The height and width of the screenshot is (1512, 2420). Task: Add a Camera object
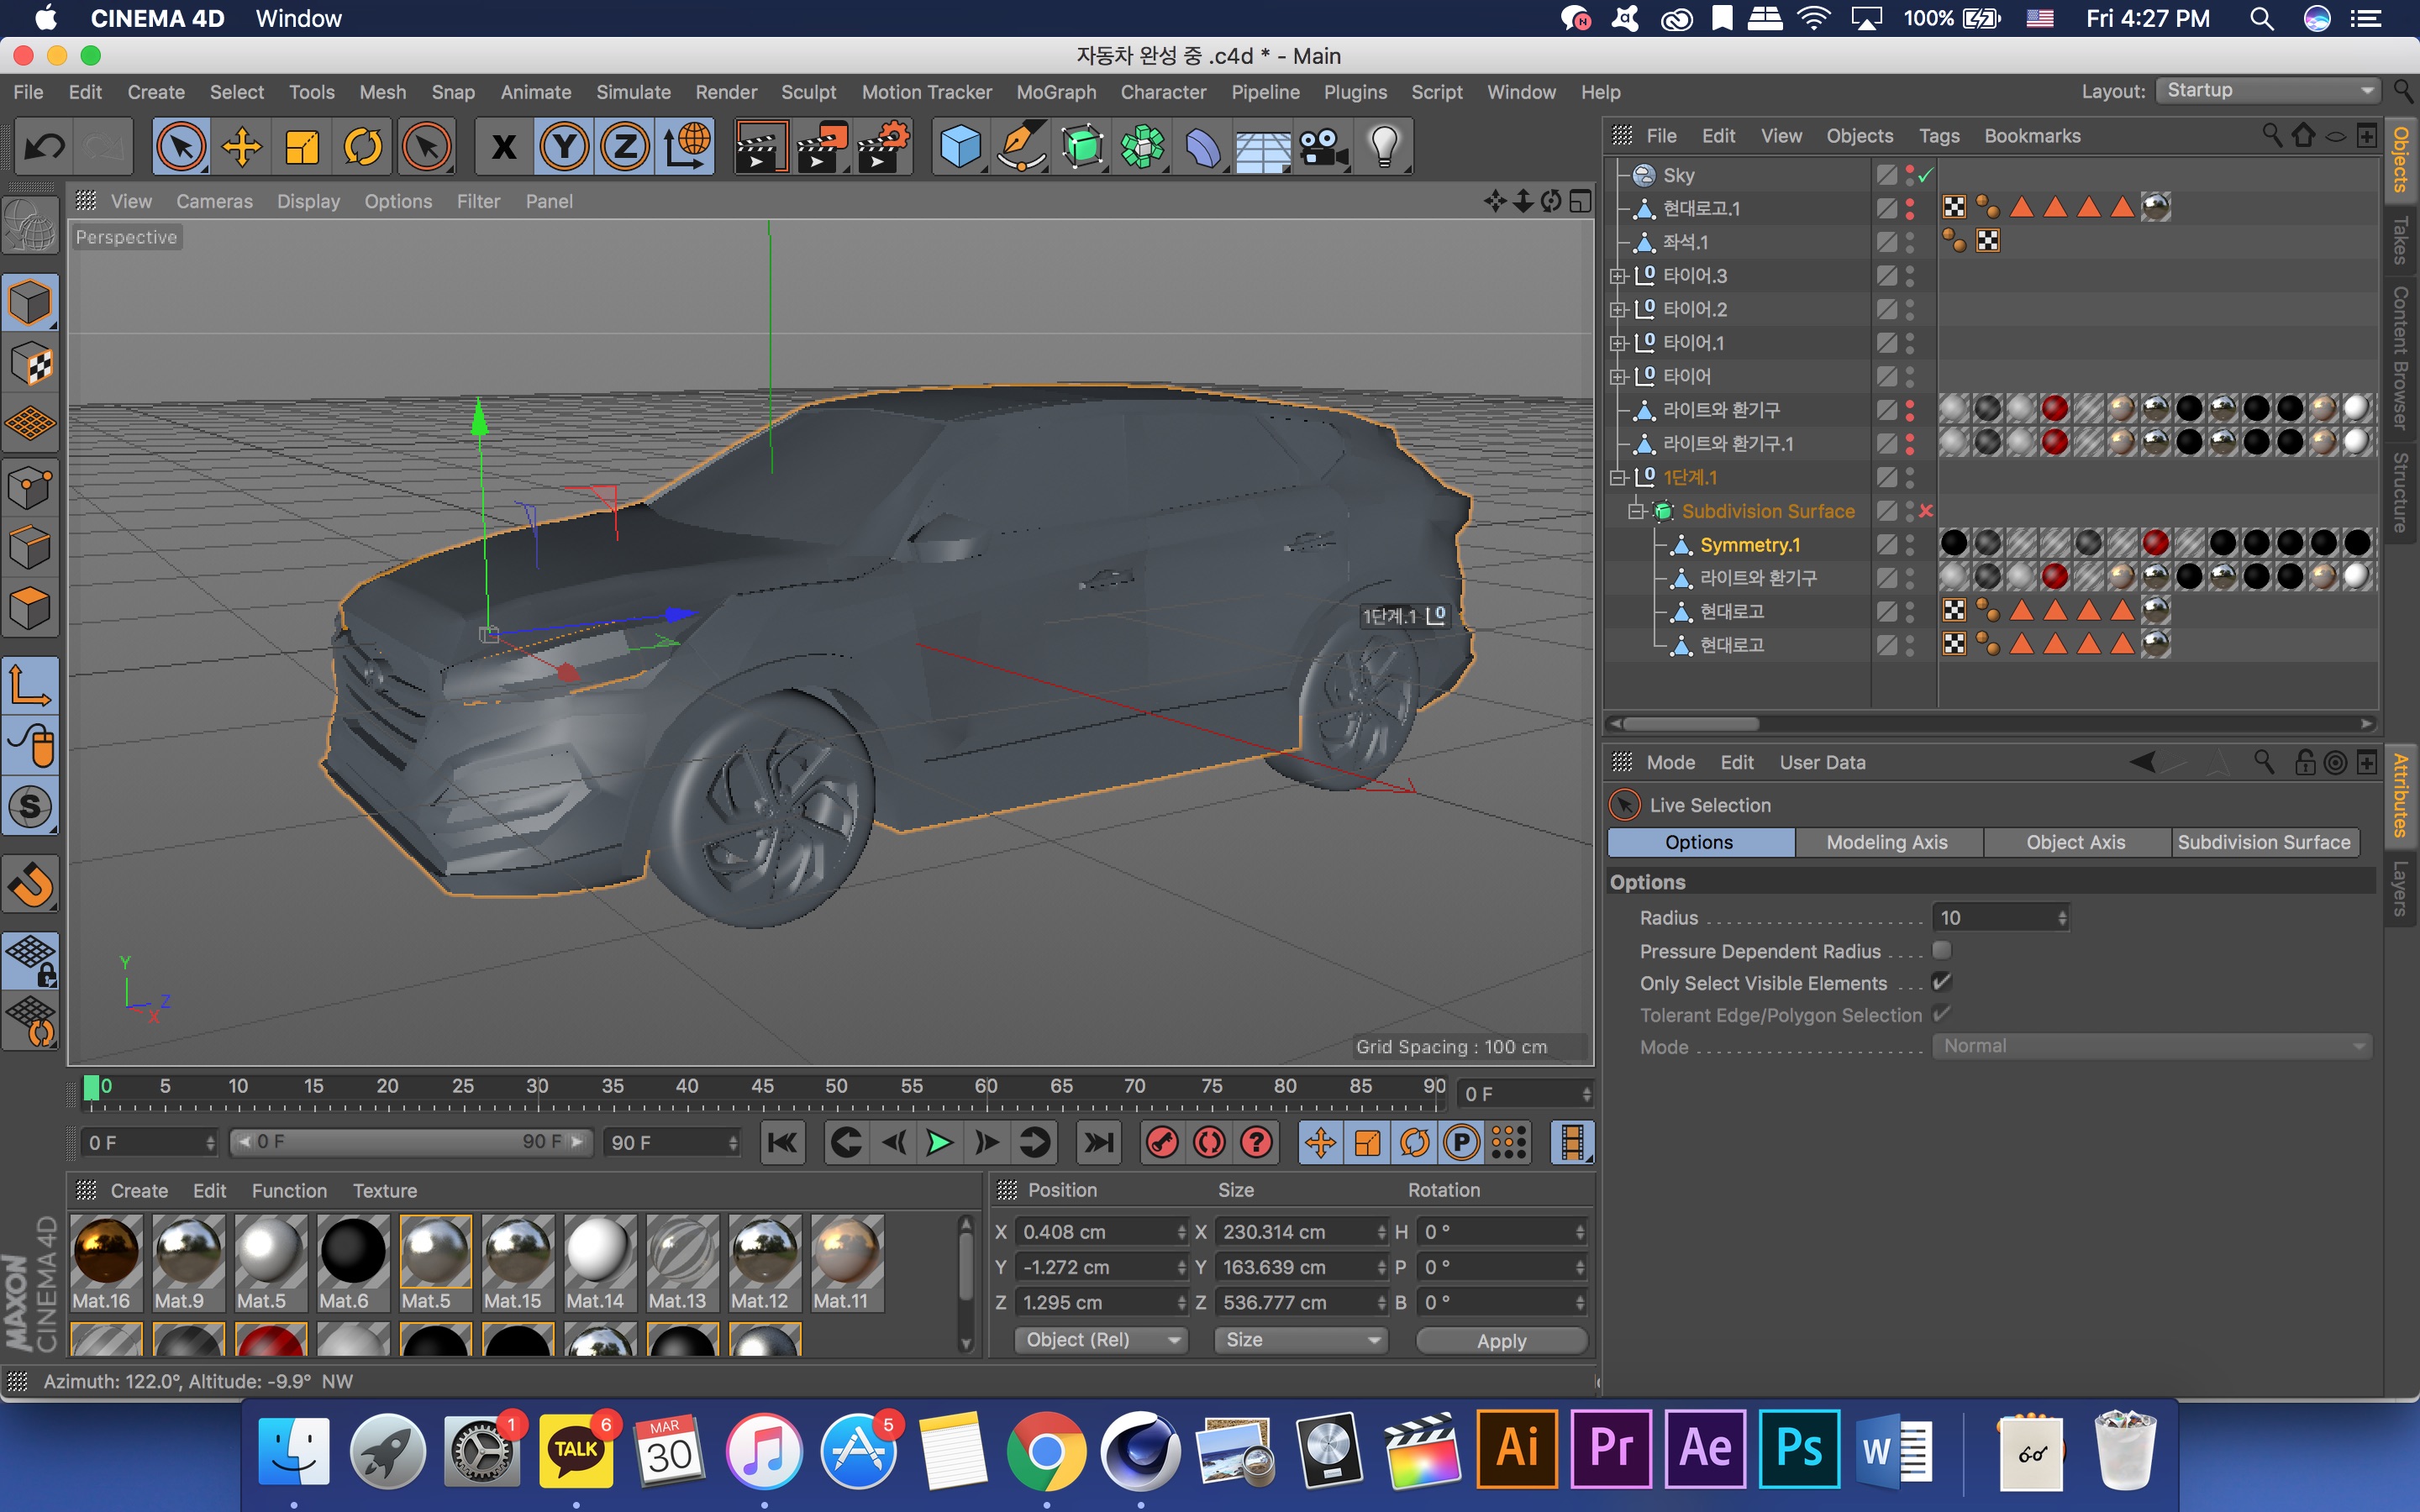point(1324,147)
